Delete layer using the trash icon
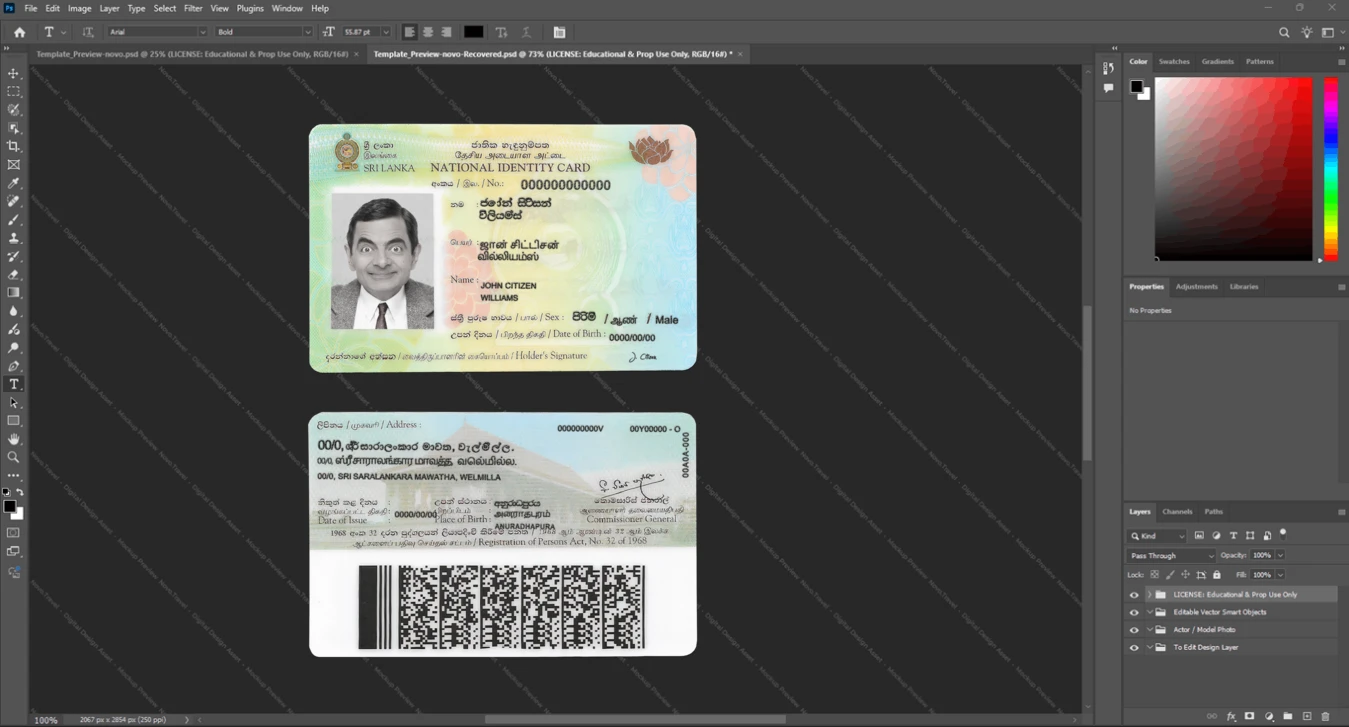The image size is (1349, 727). [1326, 716]
